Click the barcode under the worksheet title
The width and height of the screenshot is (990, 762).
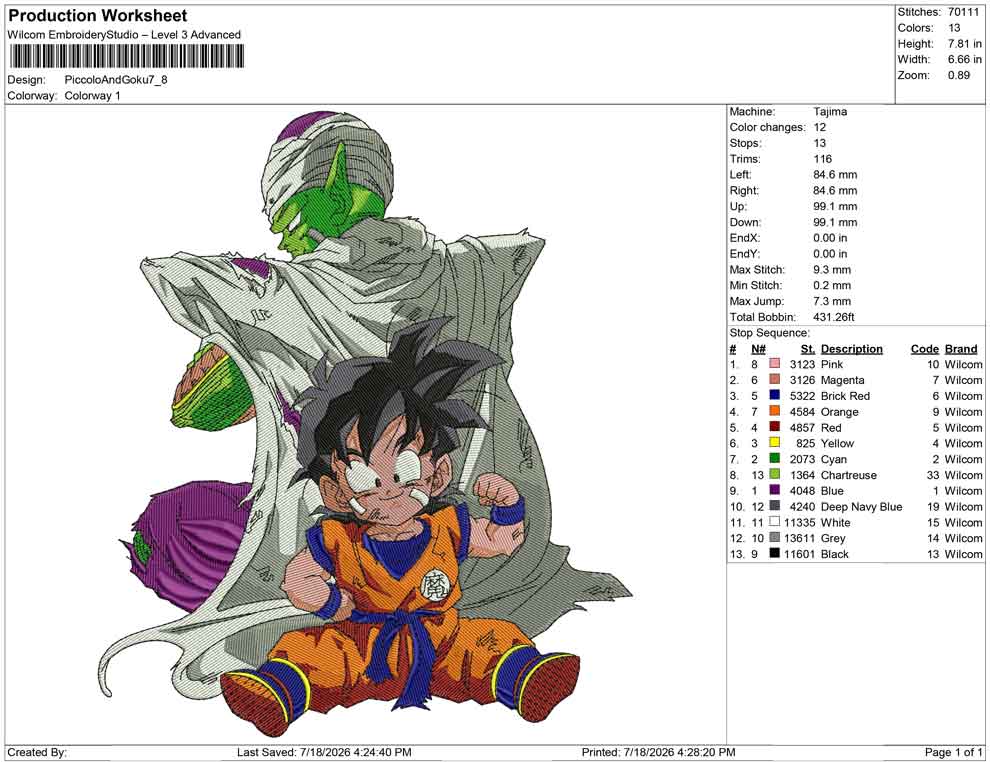(x=126, y=57)
